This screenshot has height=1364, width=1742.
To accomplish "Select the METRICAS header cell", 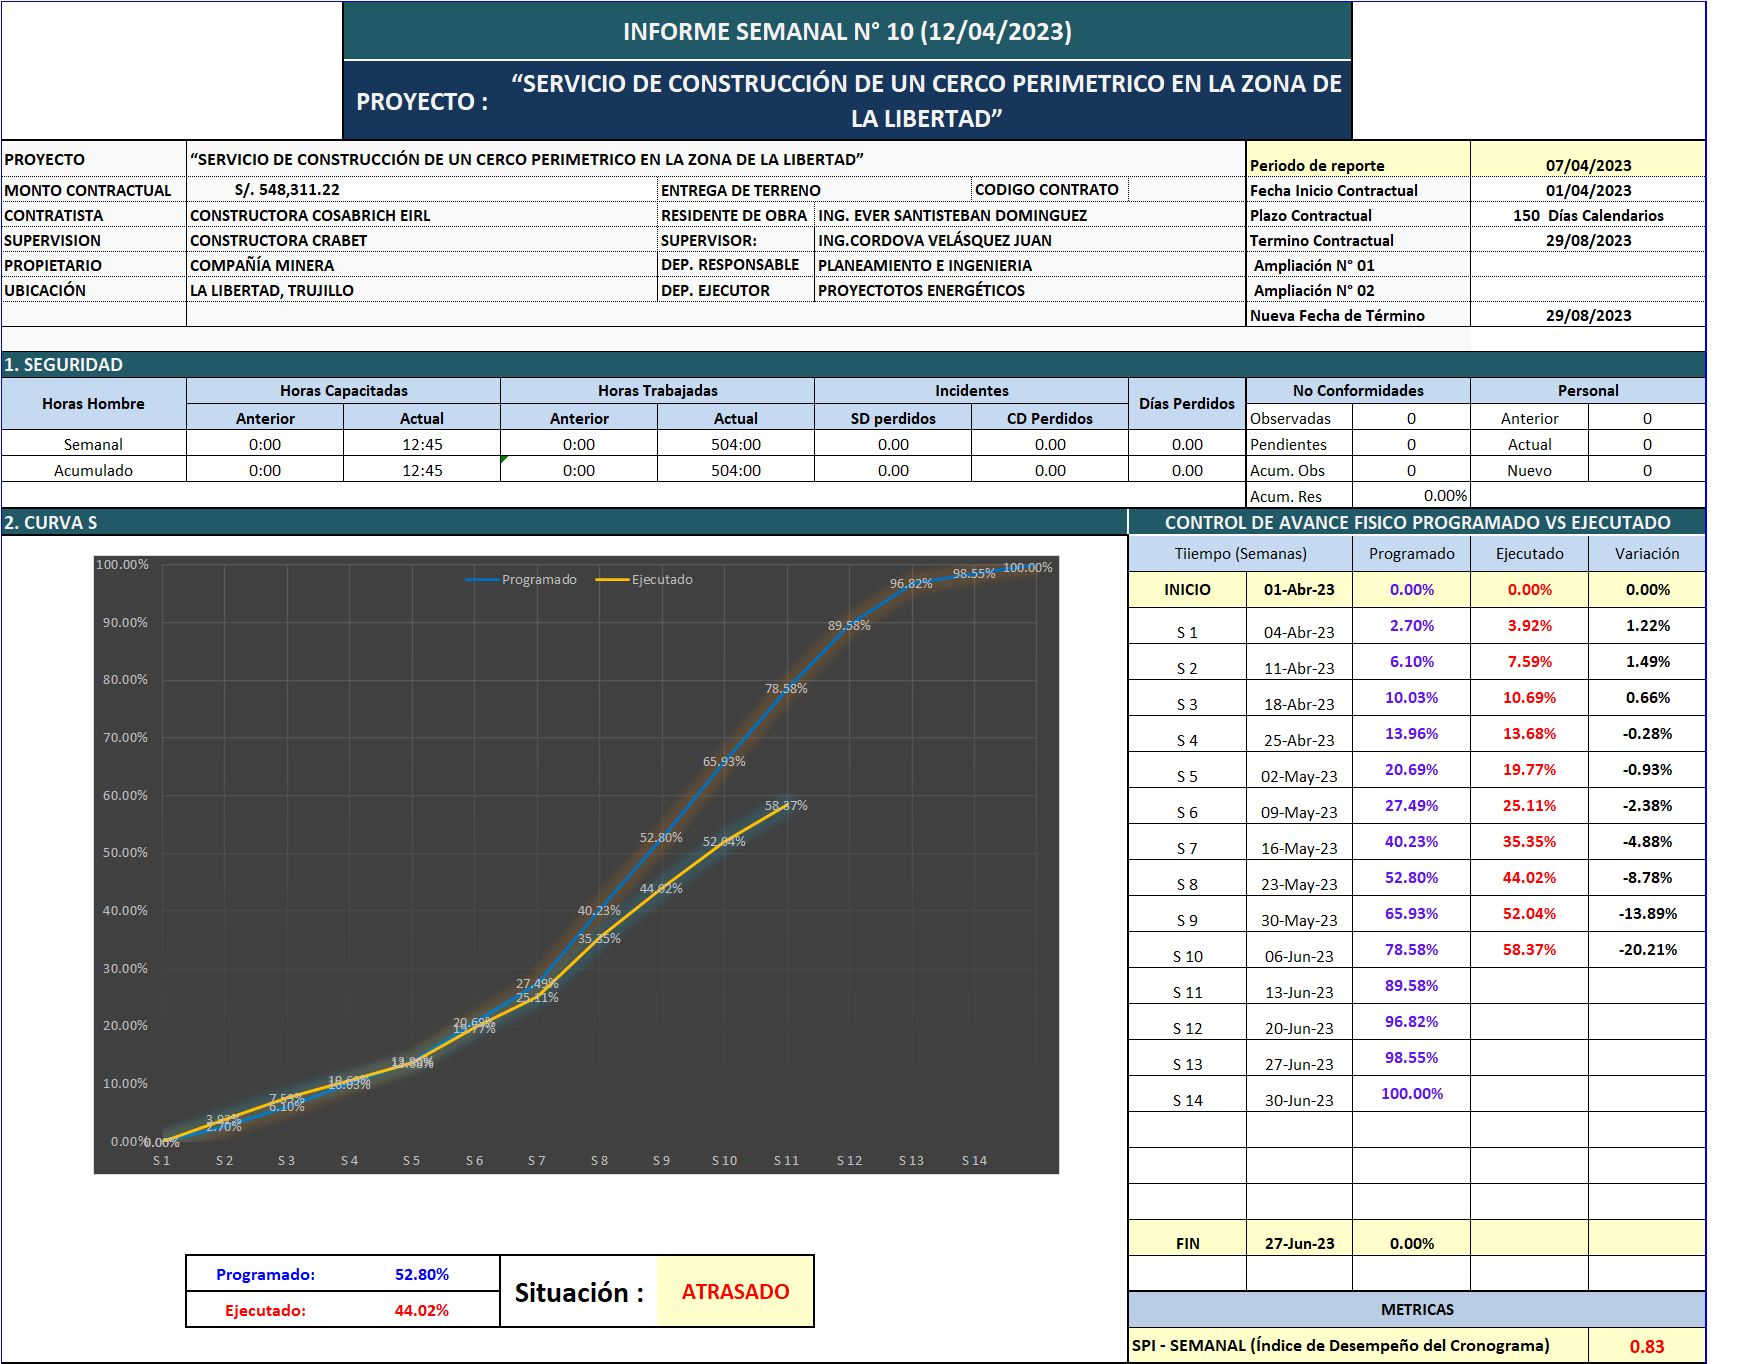I will click(x=1416, y=1309).
